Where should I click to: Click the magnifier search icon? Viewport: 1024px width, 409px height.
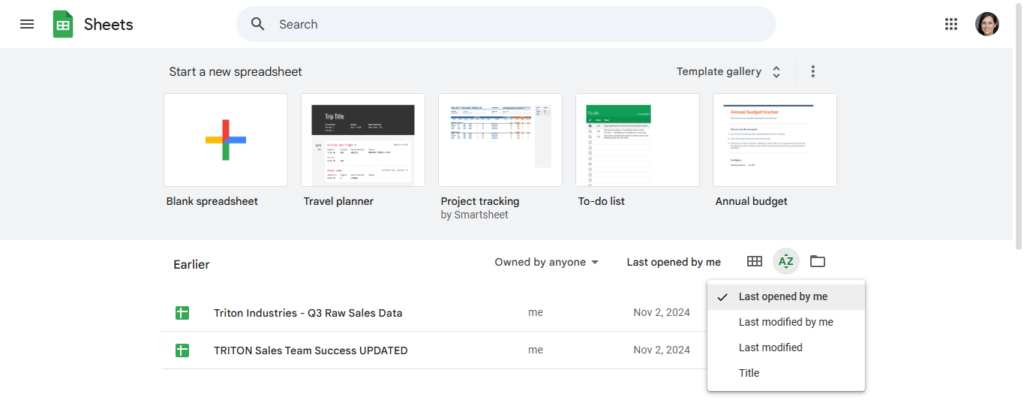258,24
